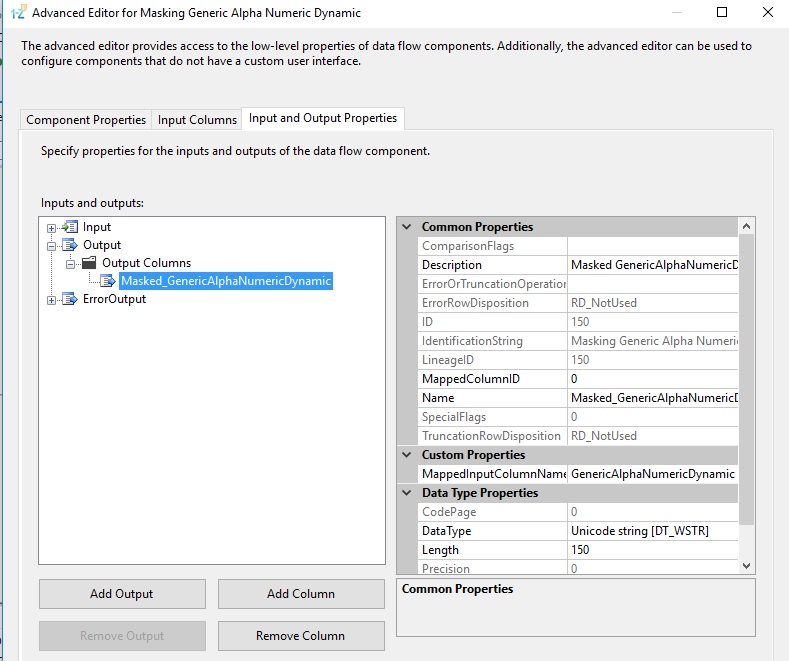The image size is (789, 661).
Task: Click the Add Column button
Action: coord(301,594)
